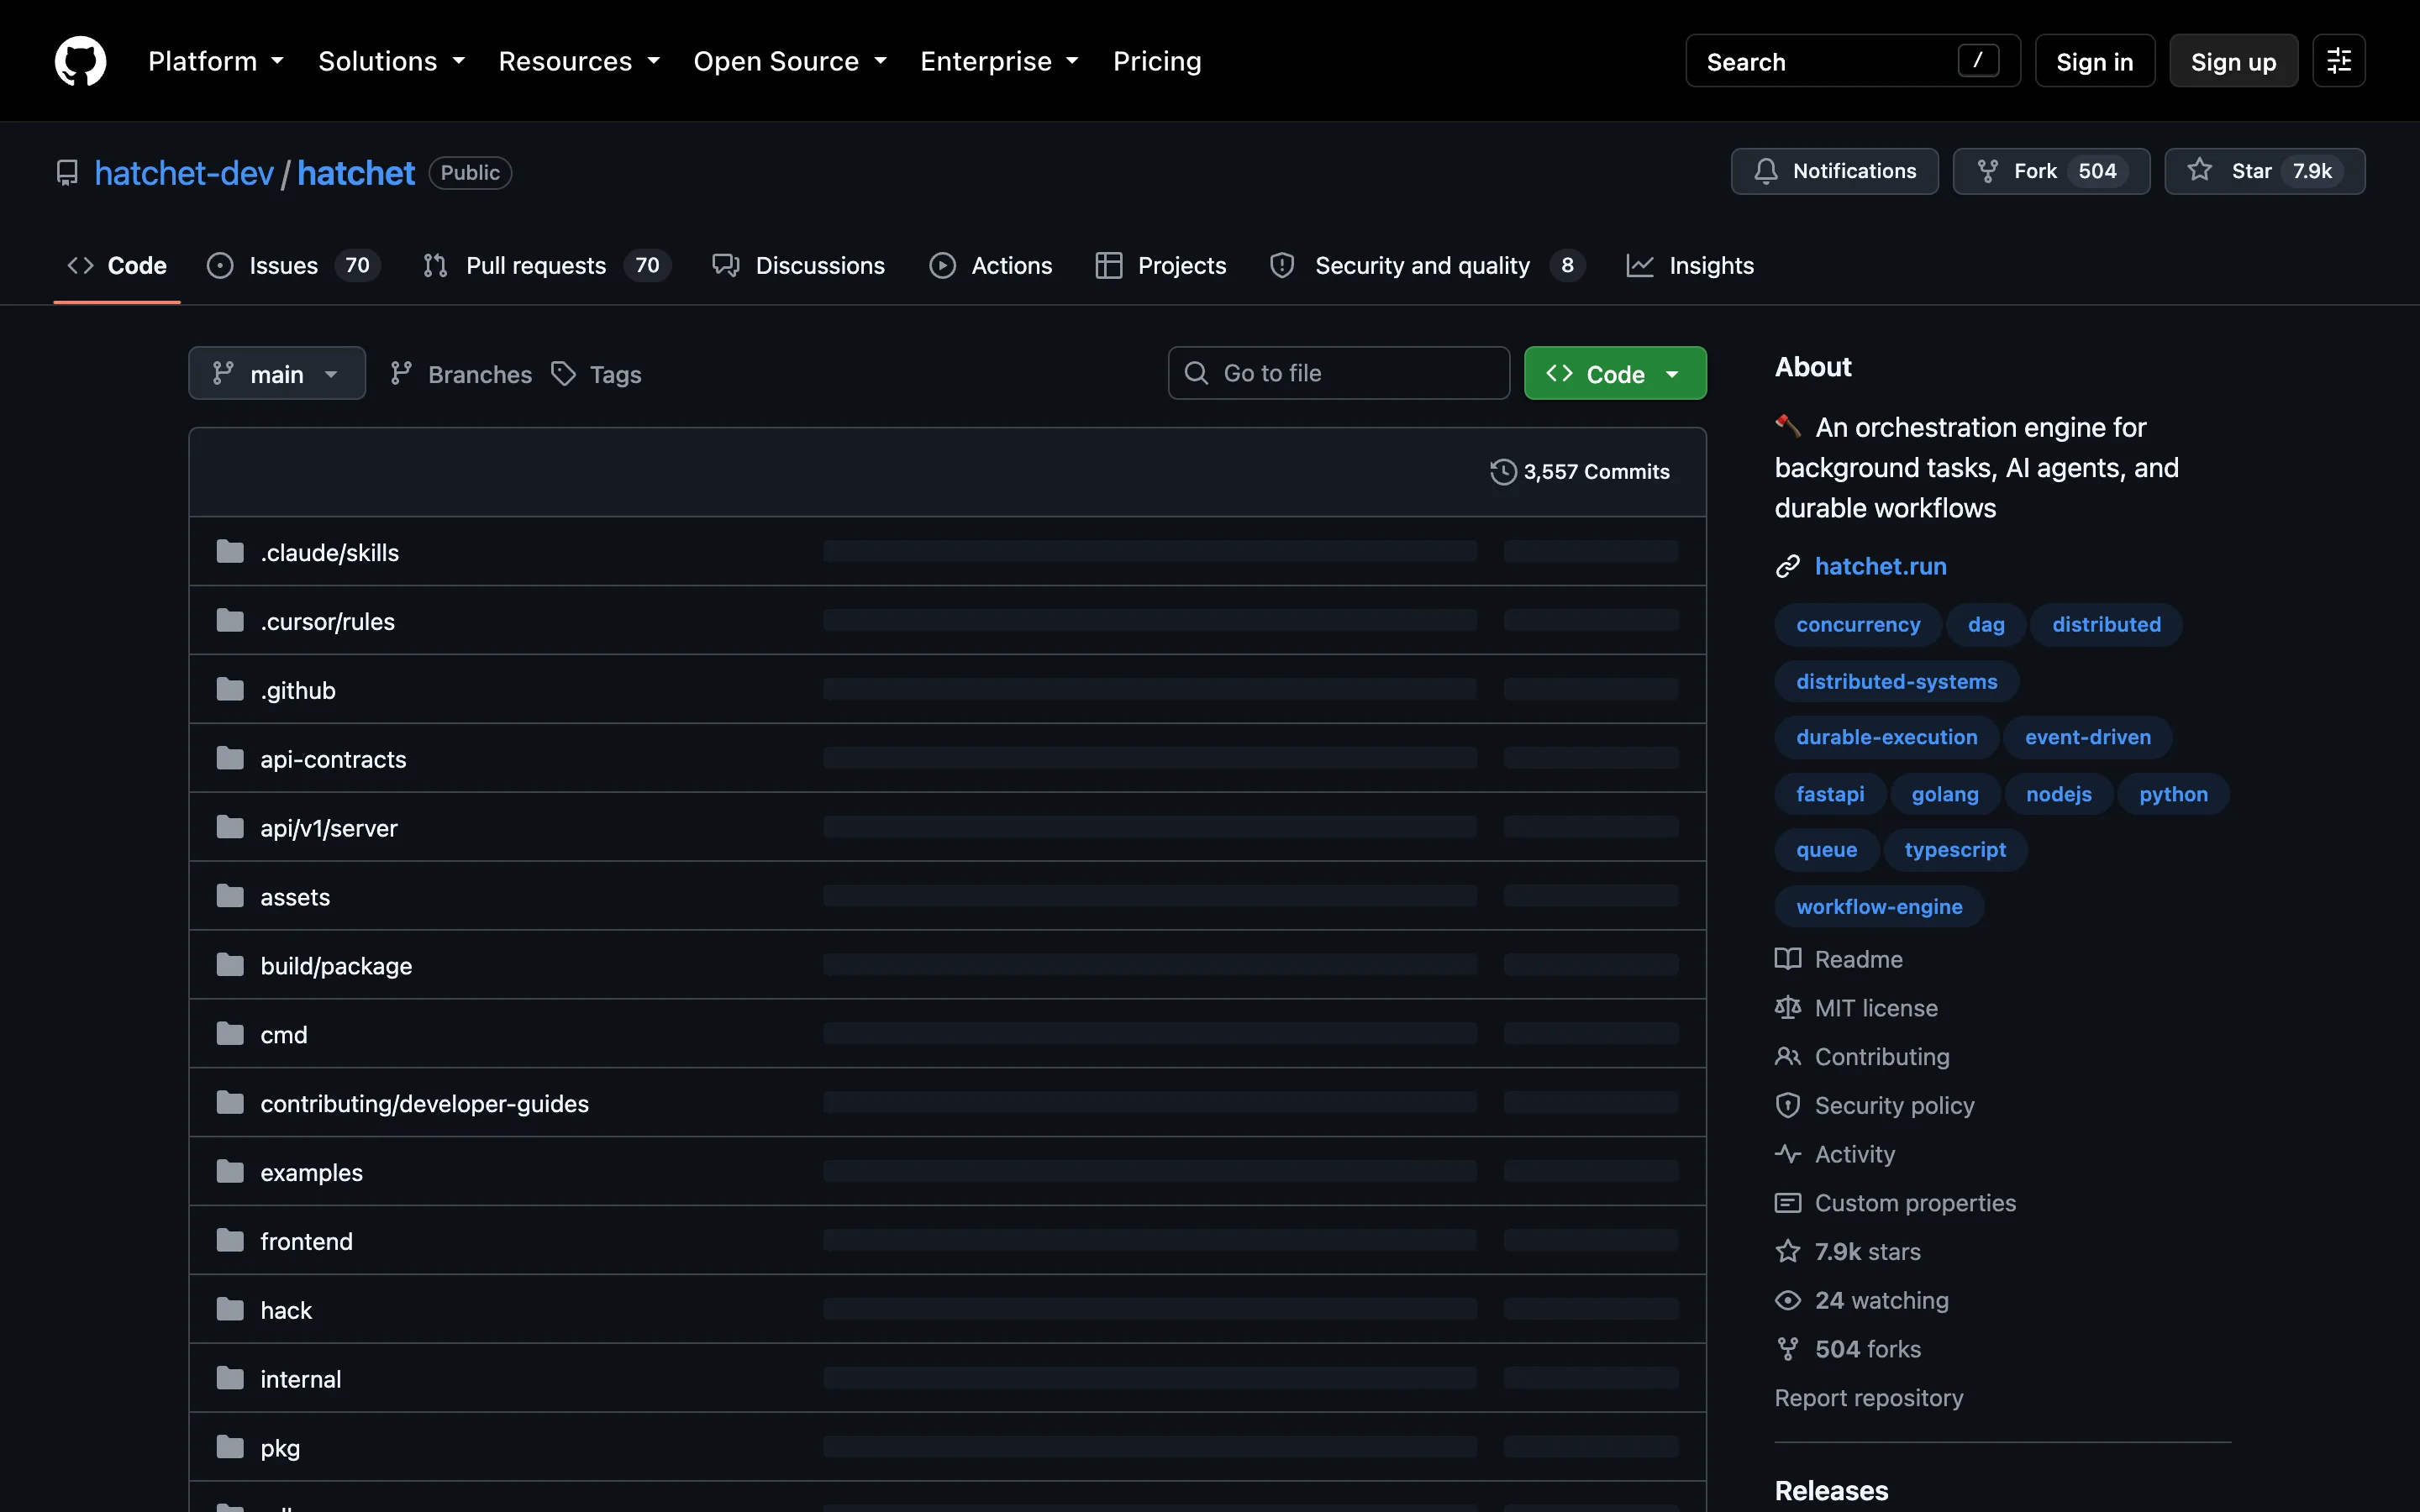Click the folder icon for .claude/skills
This screenshot has height=1512, width=2420.
pos(230,552)
